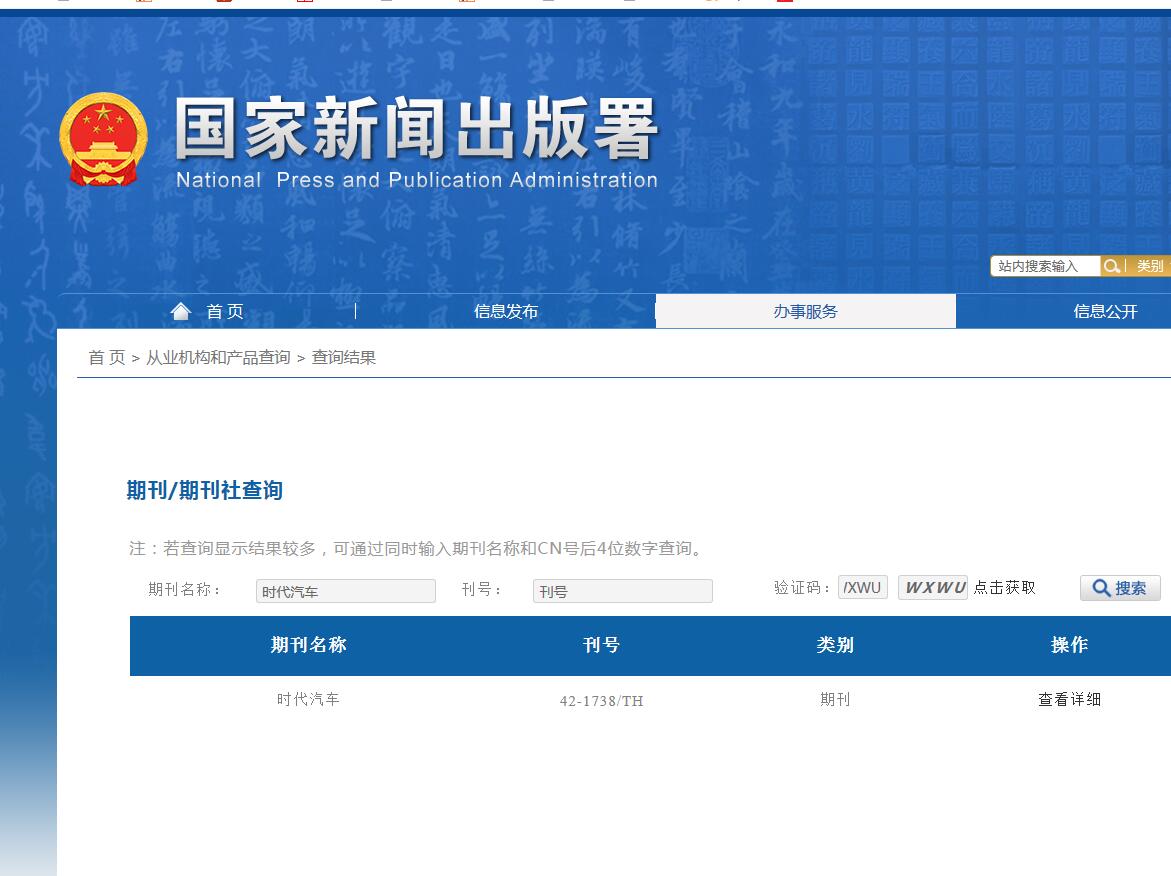Switch to the 信息发布 tab

505,311
